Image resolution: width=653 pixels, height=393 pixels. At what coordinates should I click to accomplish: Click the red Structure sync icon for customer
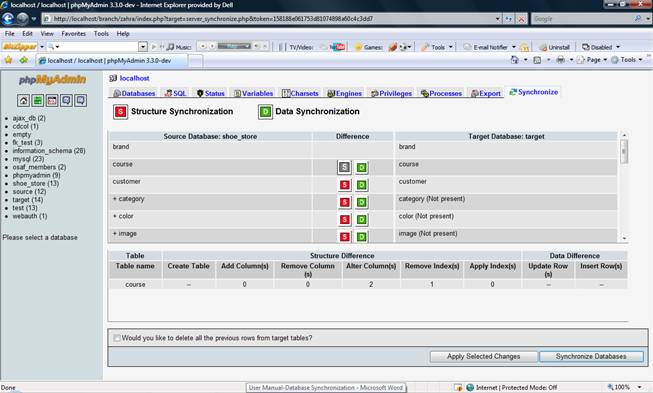pyautogui.click(x=344, y=185)
